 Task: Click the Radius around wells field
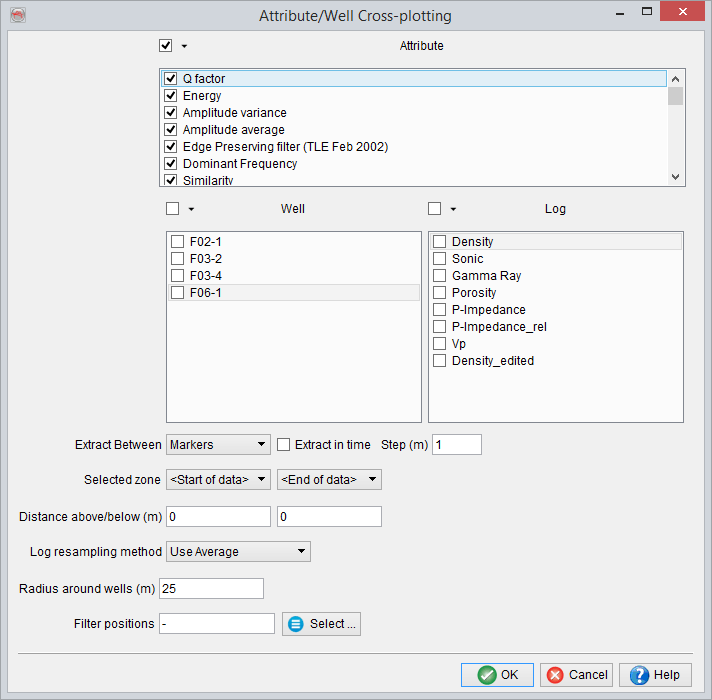pos(211,588)
